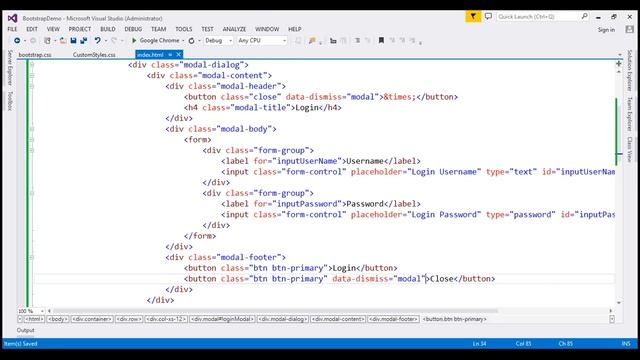Open the Google Chrome browser target dropdown
The height and width of the screenshot is (360, 640).
click(x=183, y=40)
